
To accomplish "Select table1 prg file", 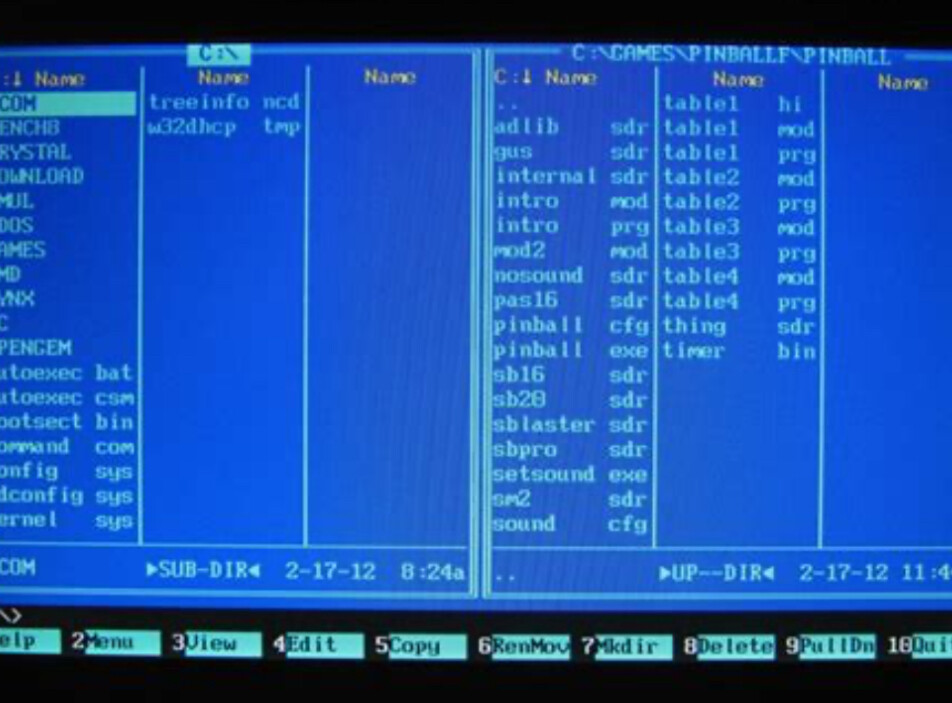I will [x=739, y=154].
